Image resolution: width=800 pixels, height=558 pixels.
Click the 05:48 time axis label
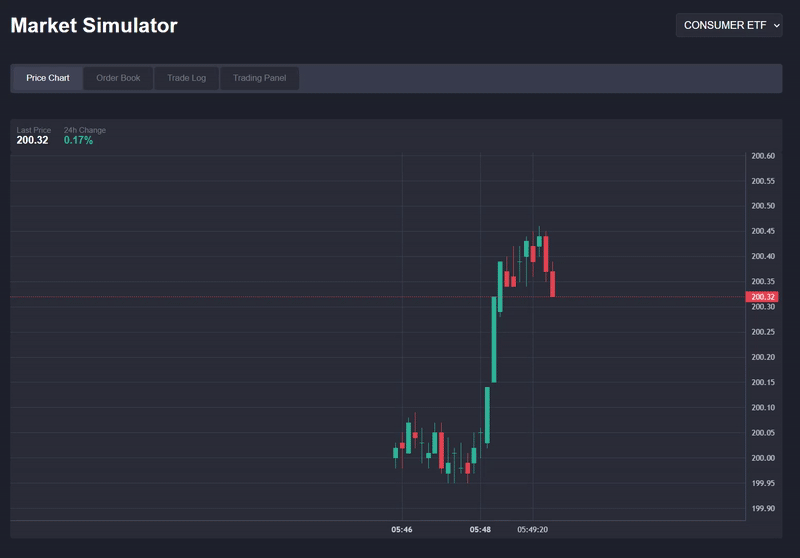(480, 529)
